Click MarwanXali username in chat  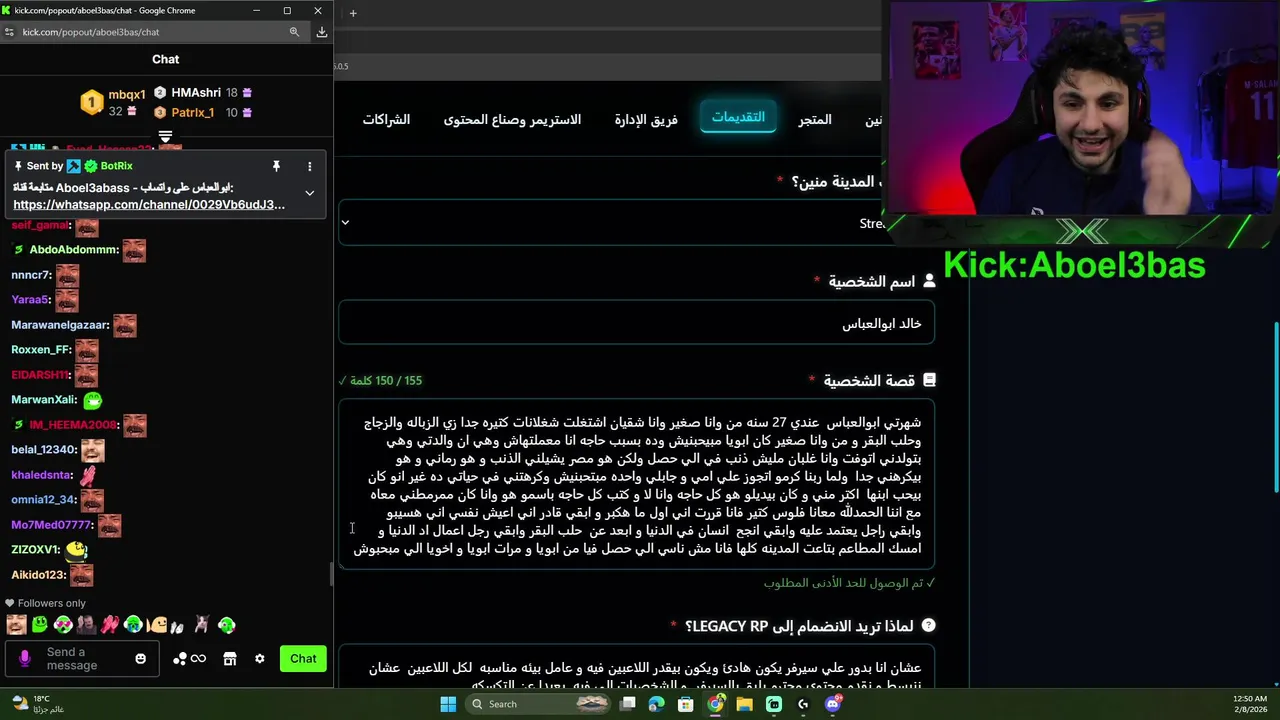pyautogui.click(x=44, y=400)
